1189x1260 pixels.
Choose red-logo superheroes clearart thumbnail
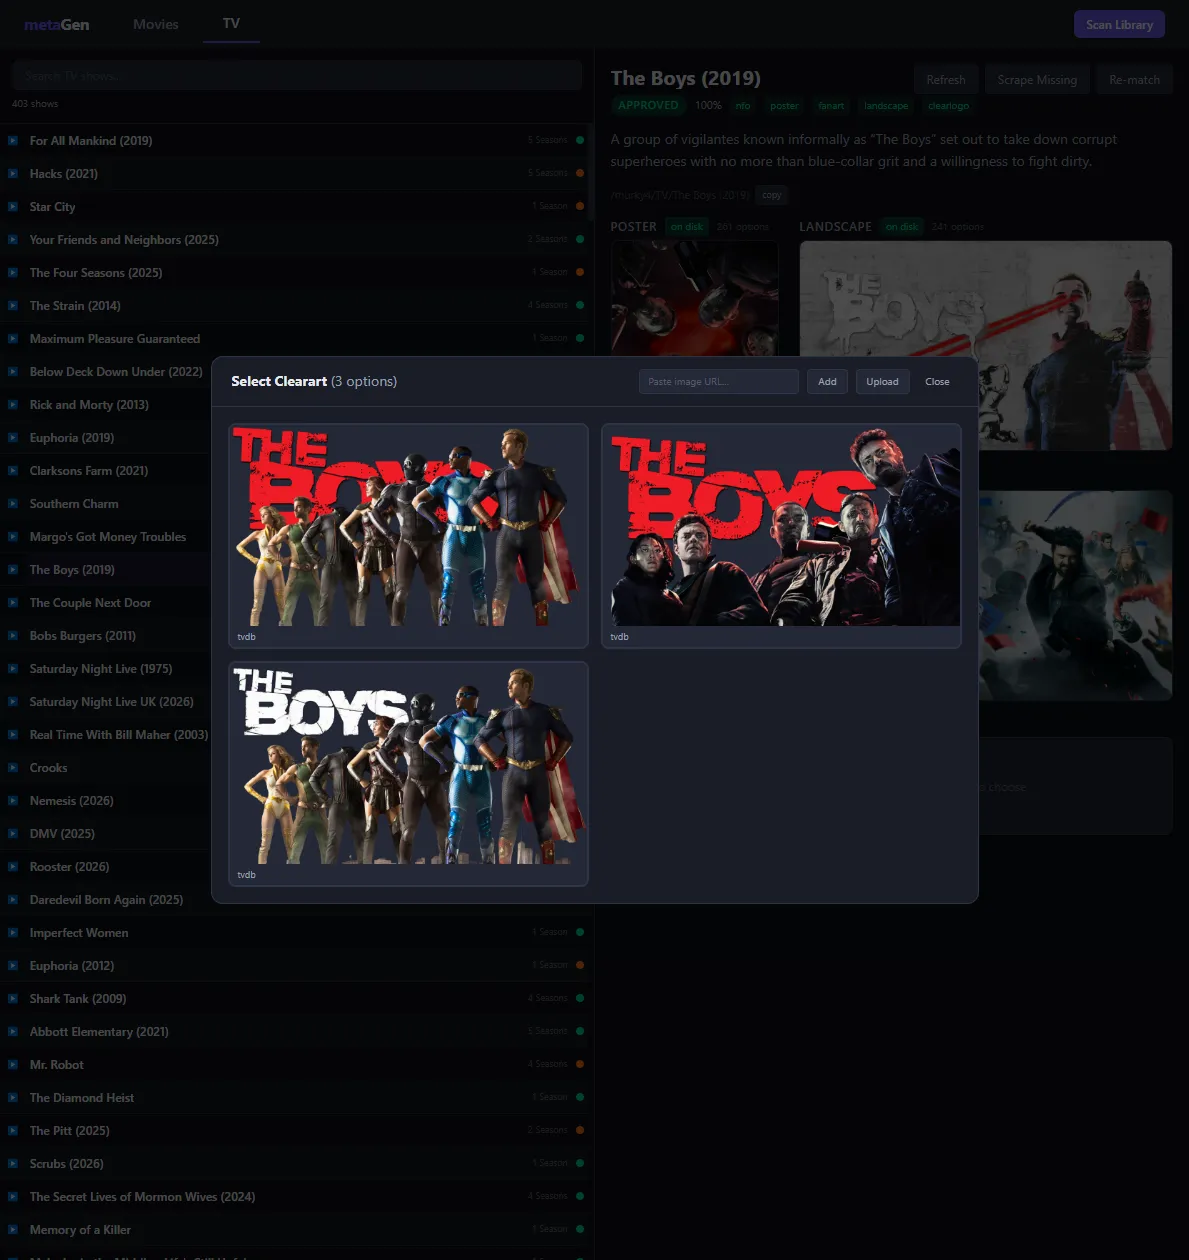coord(408,536)
